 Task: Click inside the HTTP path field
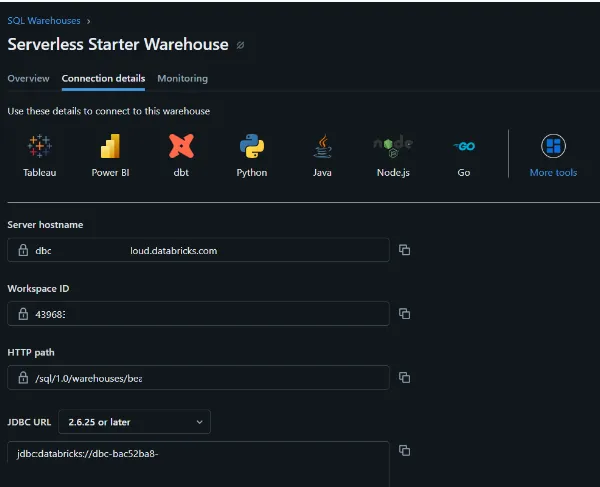[199, 378]
